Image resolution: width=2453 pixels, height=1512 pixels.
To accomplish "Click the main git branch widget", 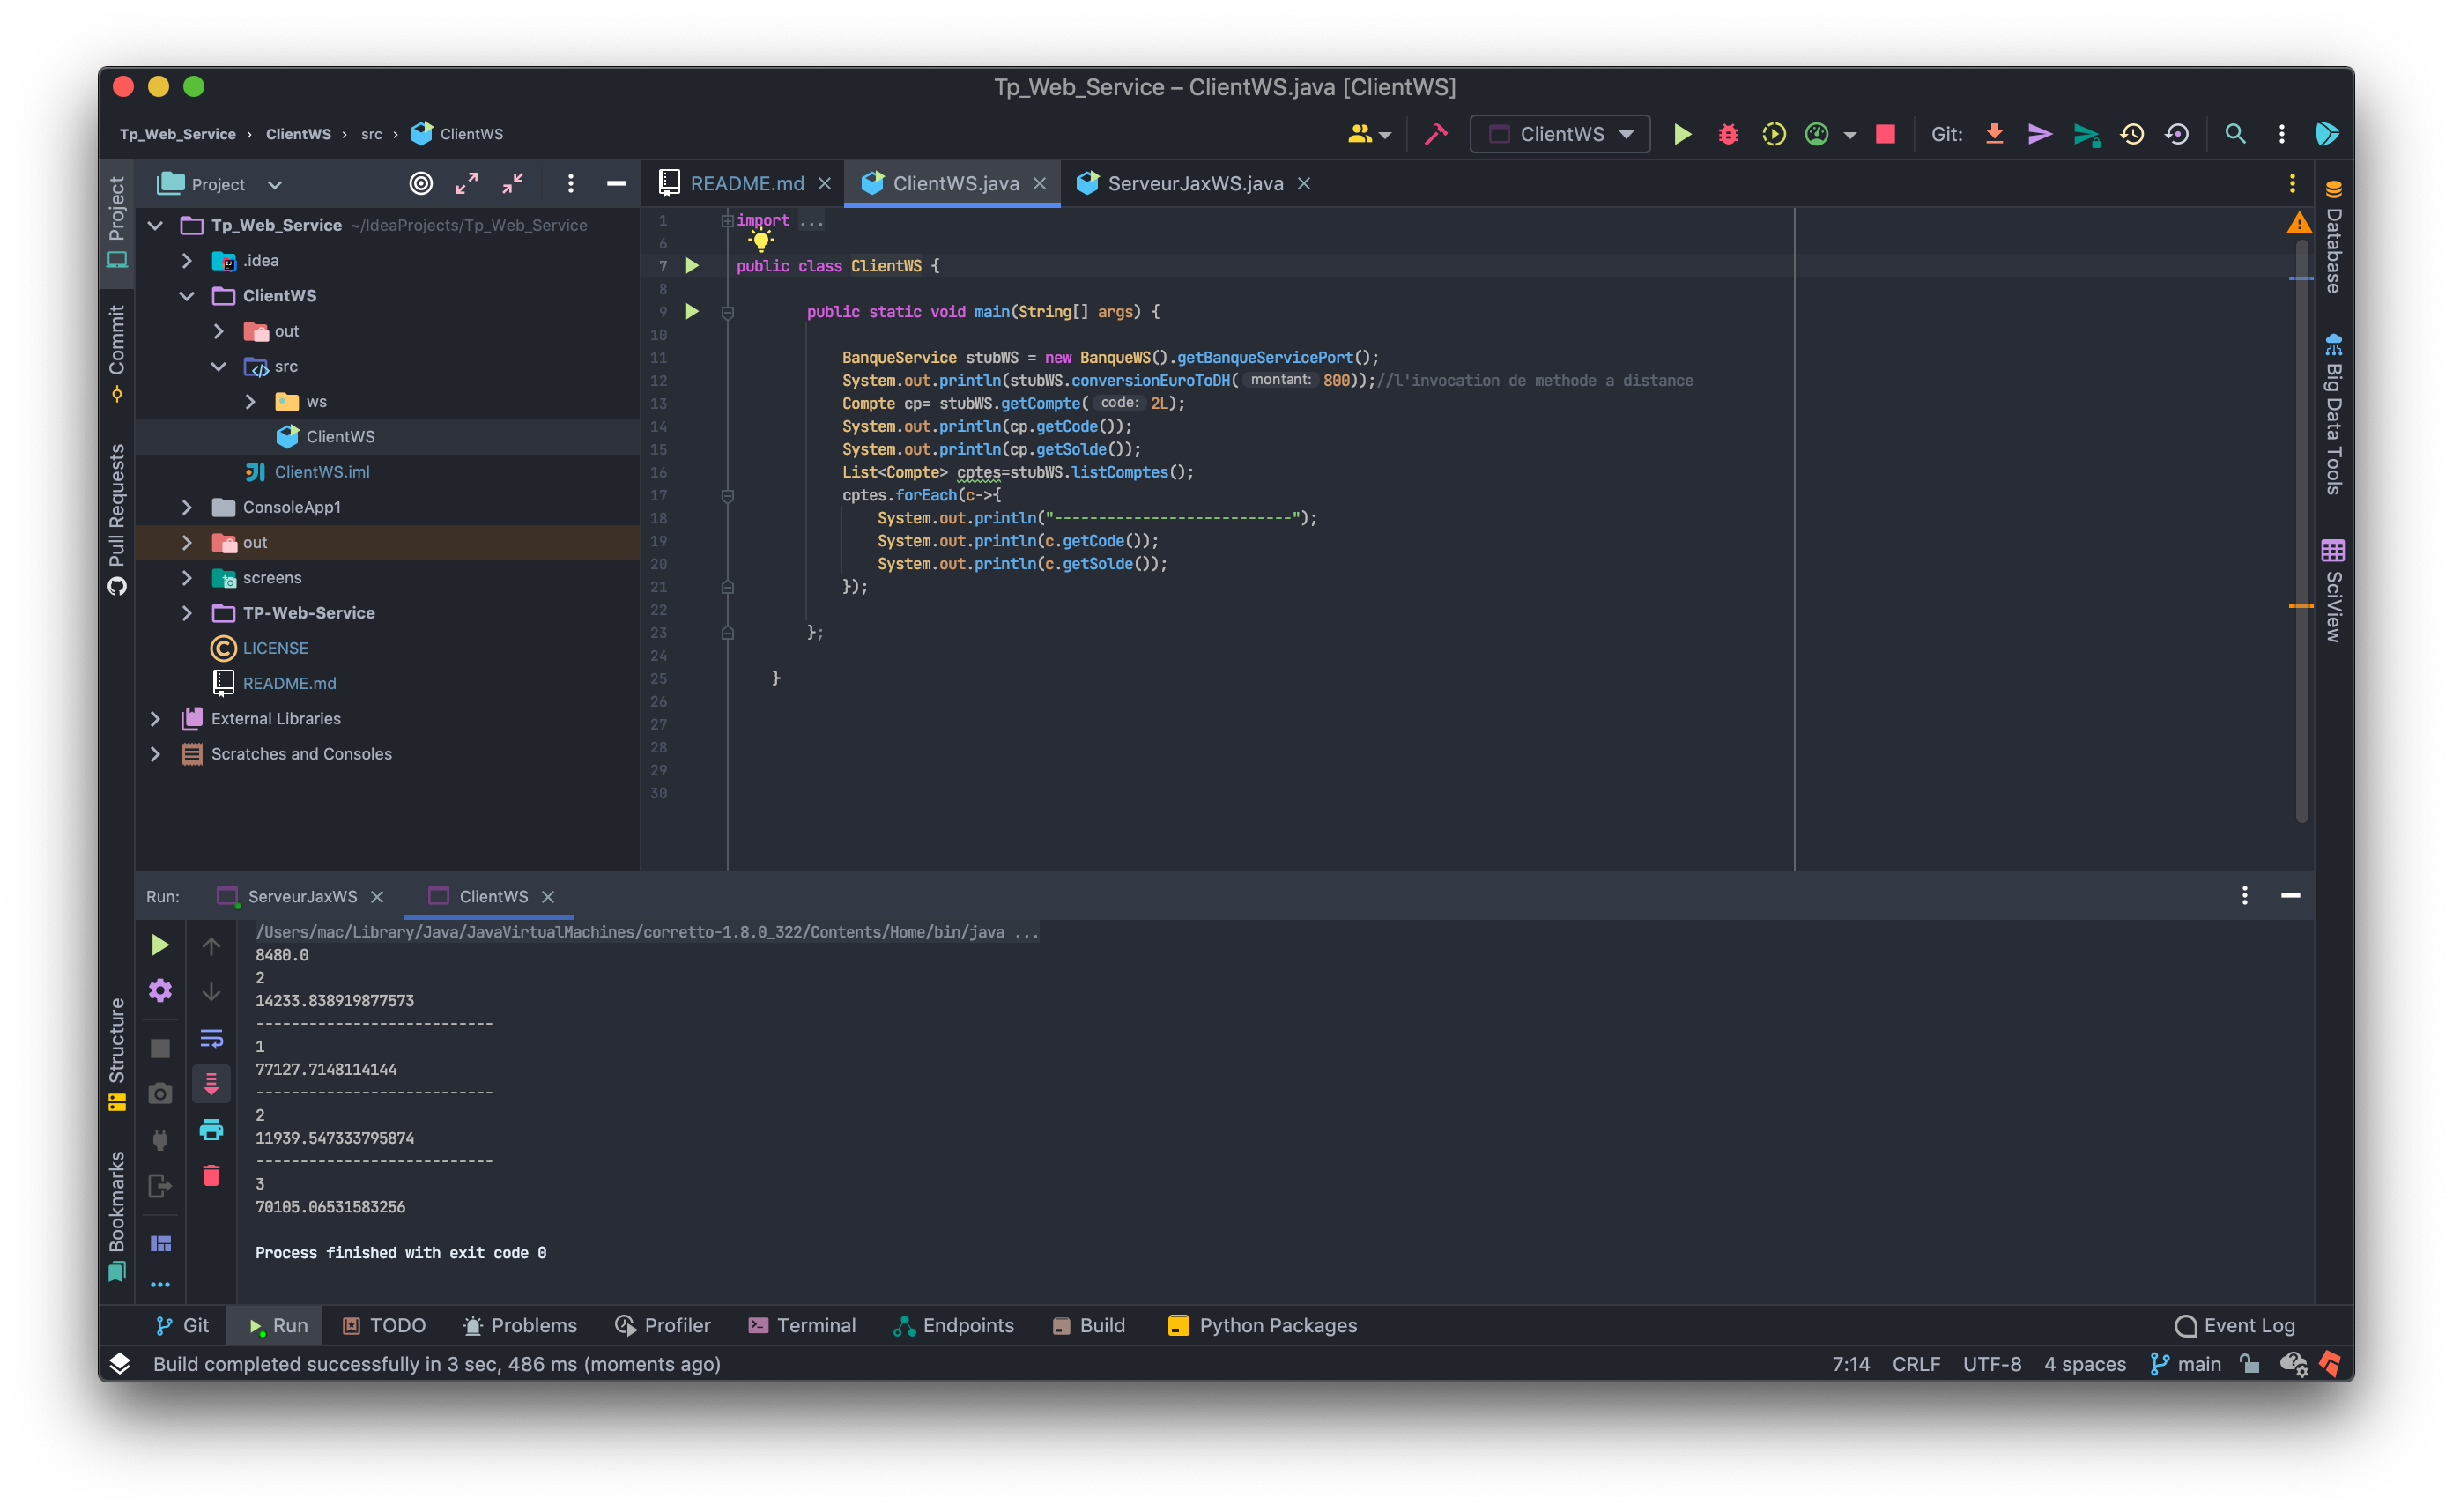I will [2186, 1364].
